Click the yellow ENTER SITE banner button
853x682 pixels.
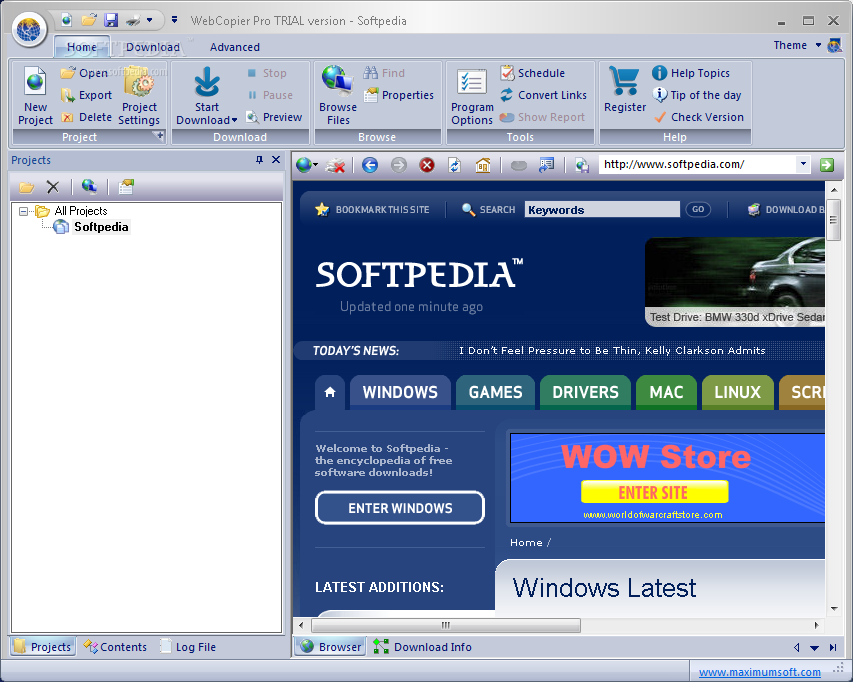(654, 493)
